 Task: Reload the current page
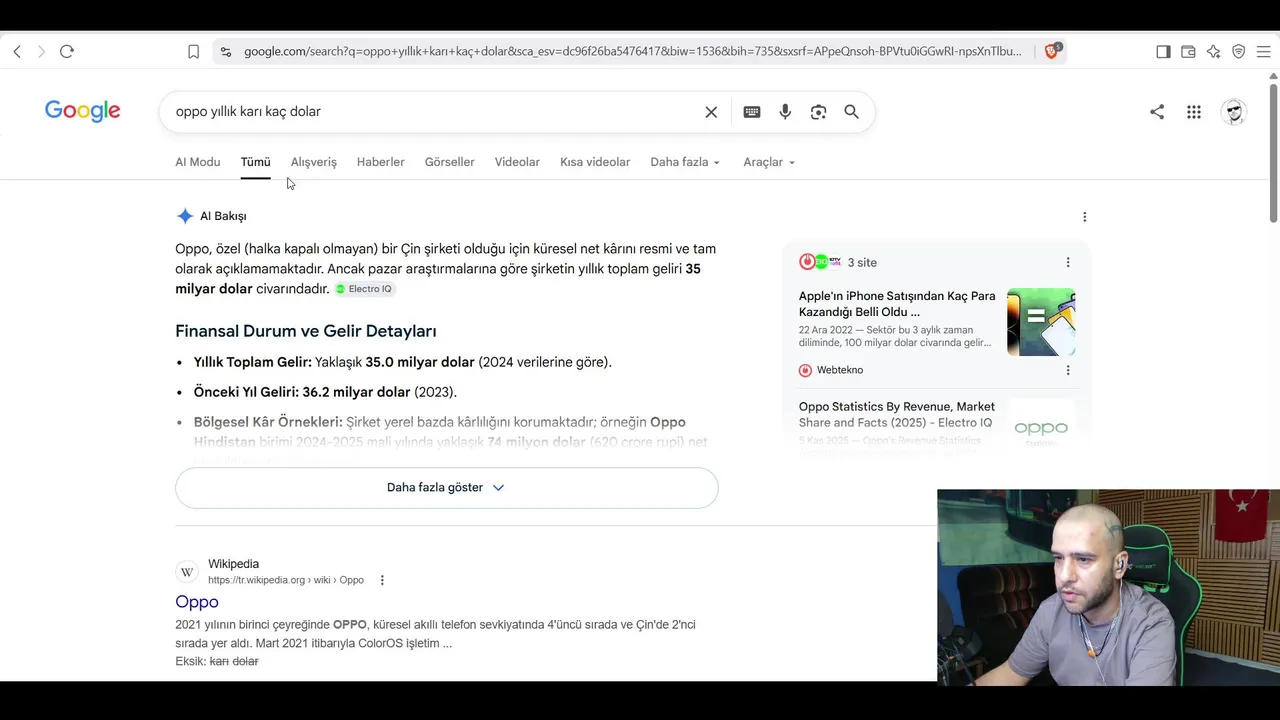tap(67, 52)
